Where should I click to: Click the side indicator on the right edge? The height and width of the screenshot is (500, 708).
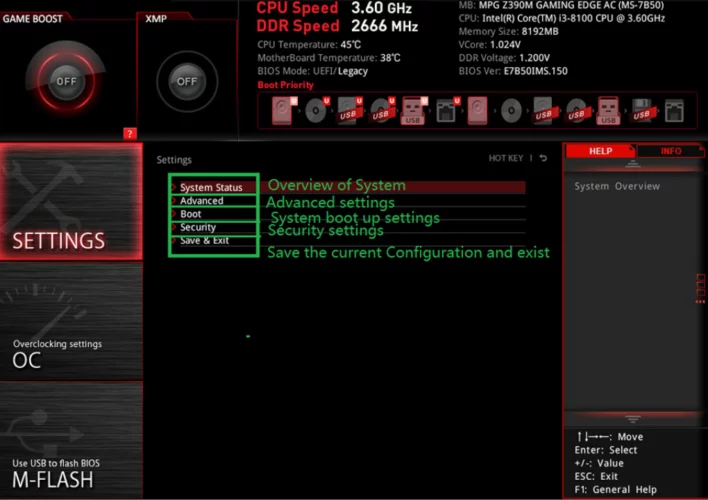(700, 288)
